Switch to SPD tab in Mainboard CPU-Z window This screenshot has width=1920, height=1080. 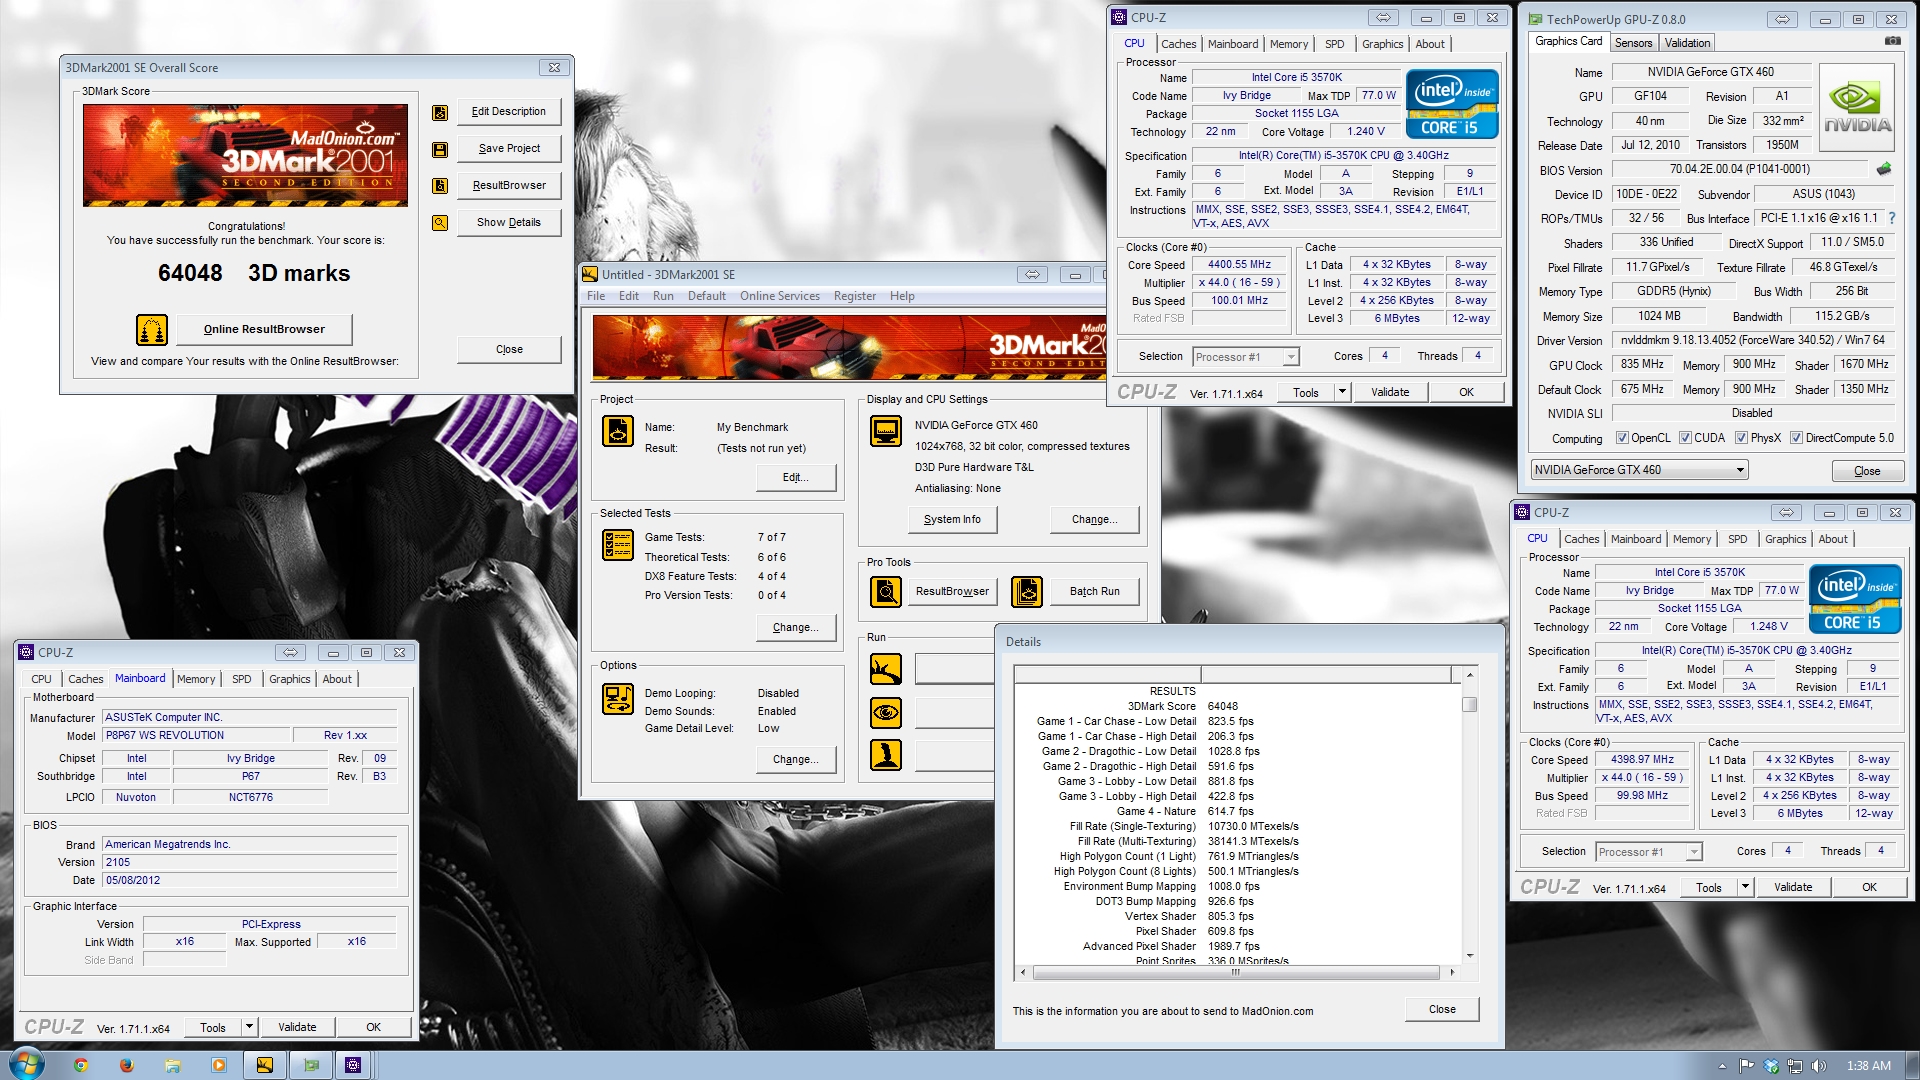point(242,679)
